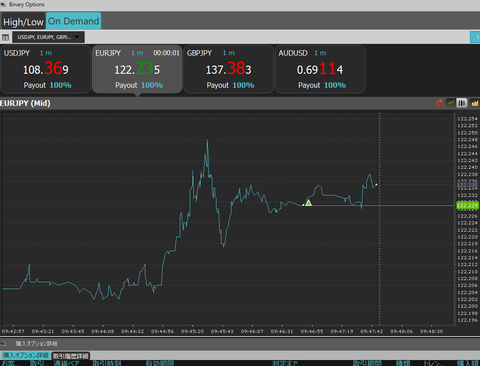Click the Payout 100% text on AUDUSD card
The image size is (480, 366).
(322, 85)
